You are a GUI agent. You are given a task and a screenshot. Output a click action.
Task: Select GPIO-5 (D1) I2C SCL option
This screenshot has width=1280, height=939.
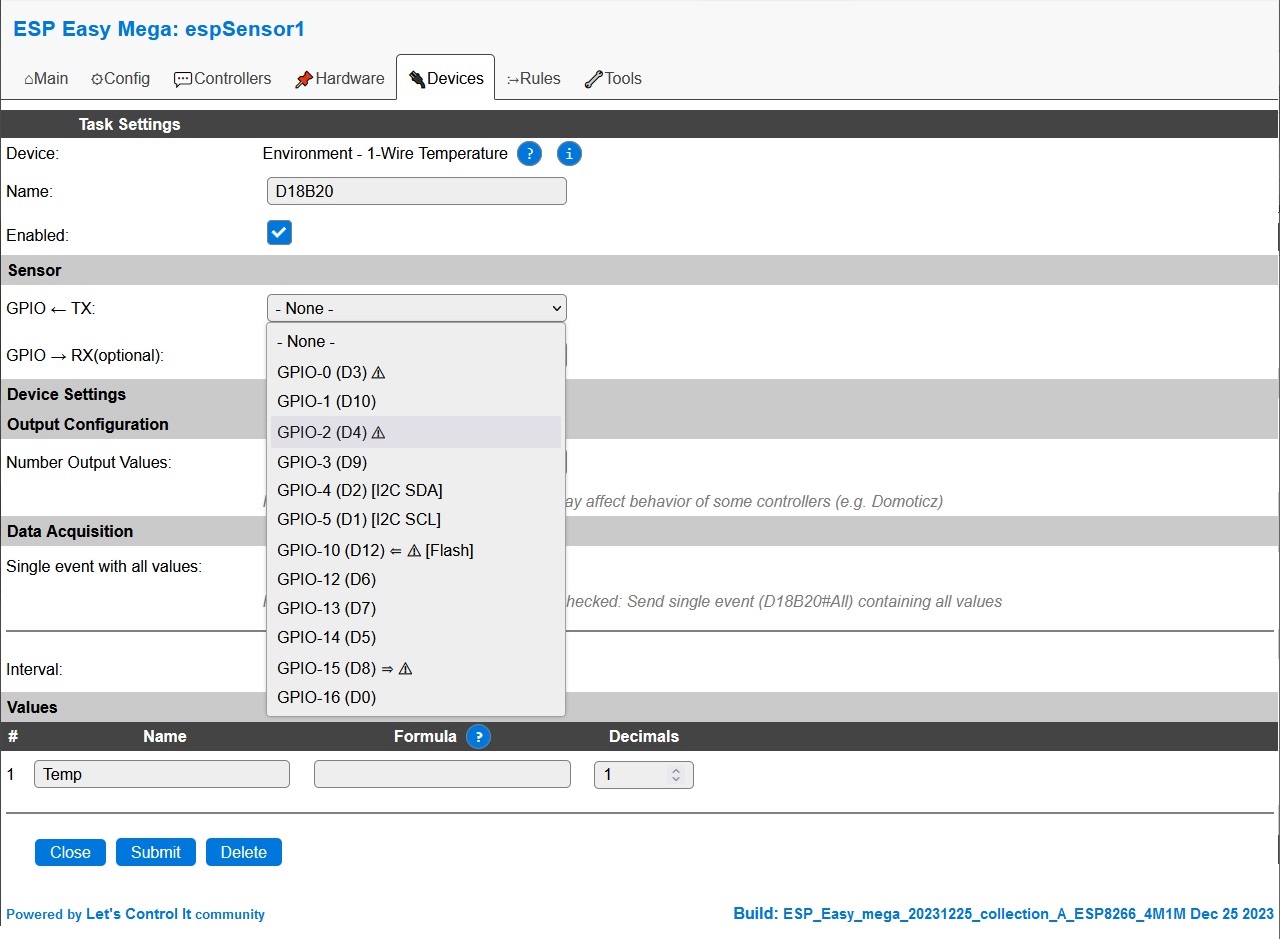[x=416, y=520]
